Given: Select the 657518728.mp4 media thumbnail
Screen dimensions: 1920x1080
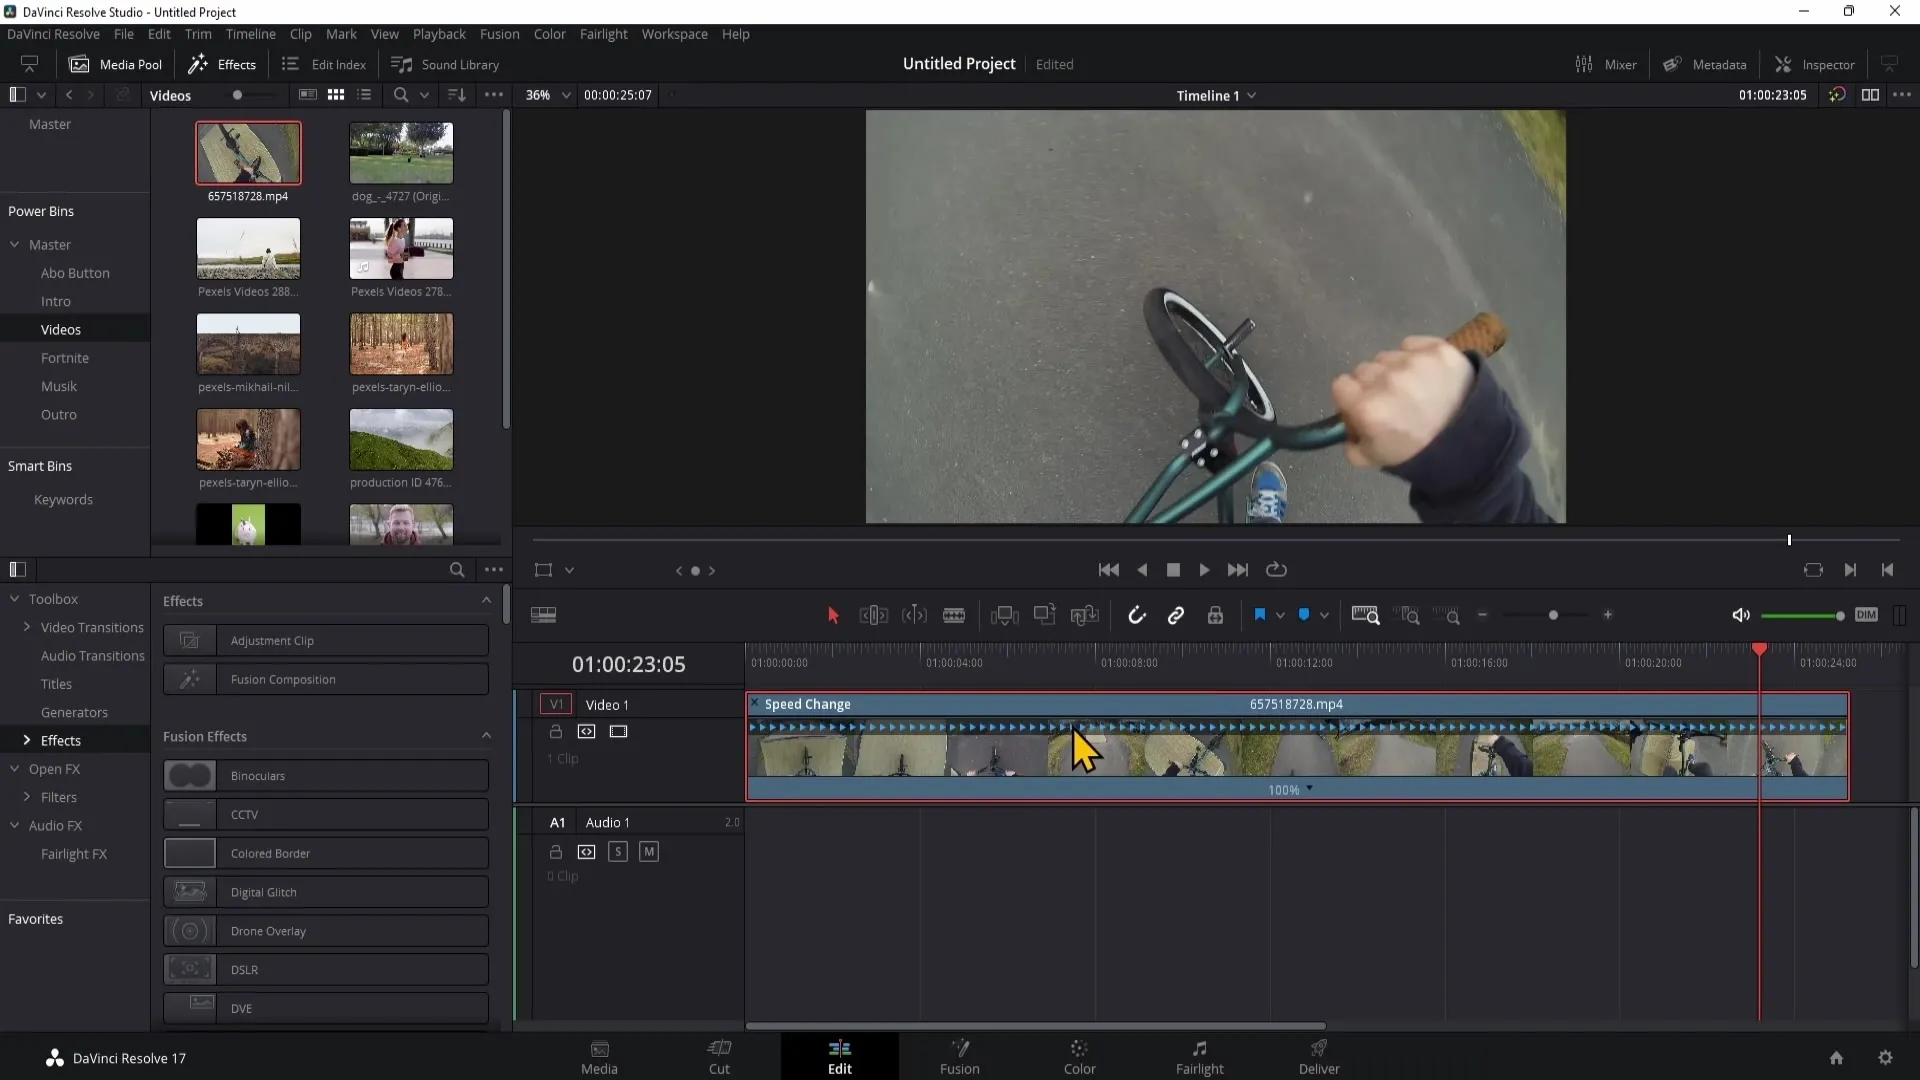Looking at the screenshot, I should click(x=248, y=153).
